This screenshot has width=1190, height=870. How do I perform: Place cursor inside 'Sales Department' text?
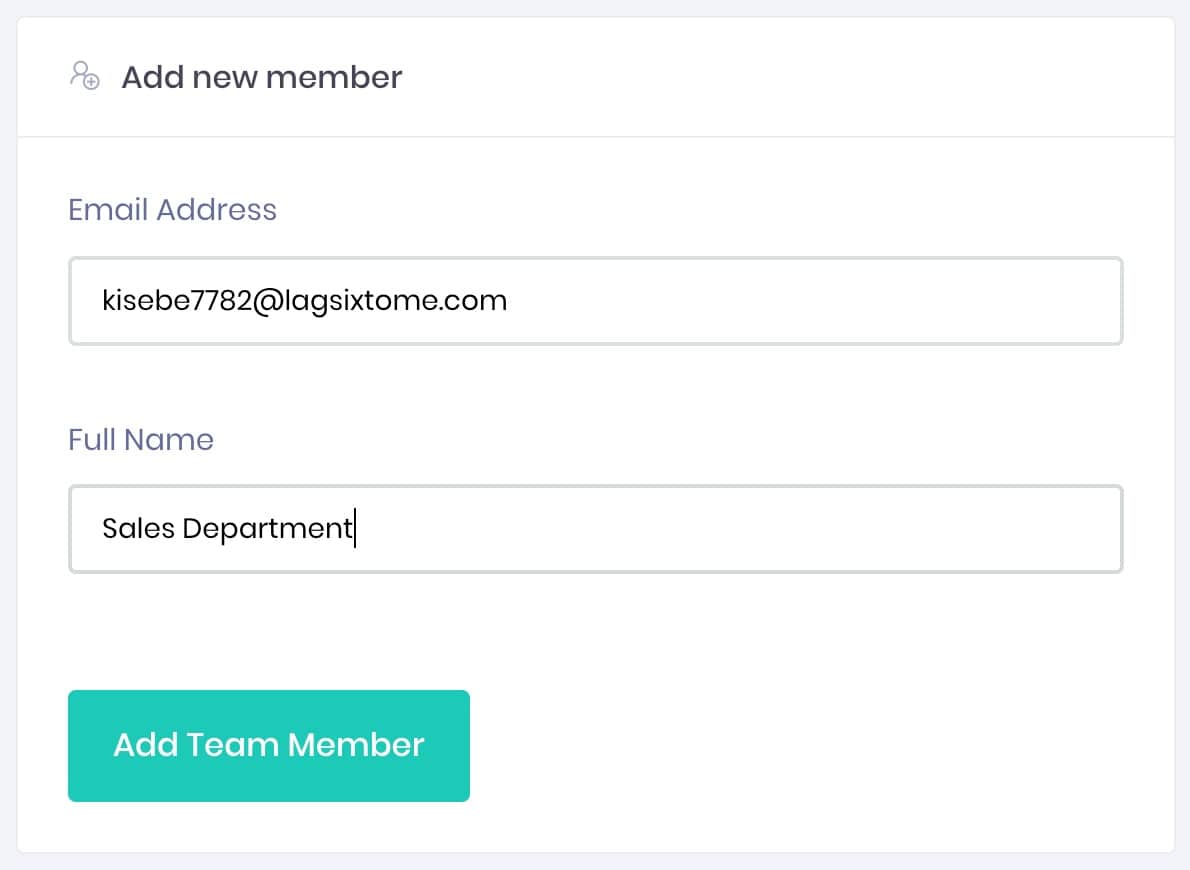(x=227, y=528)
